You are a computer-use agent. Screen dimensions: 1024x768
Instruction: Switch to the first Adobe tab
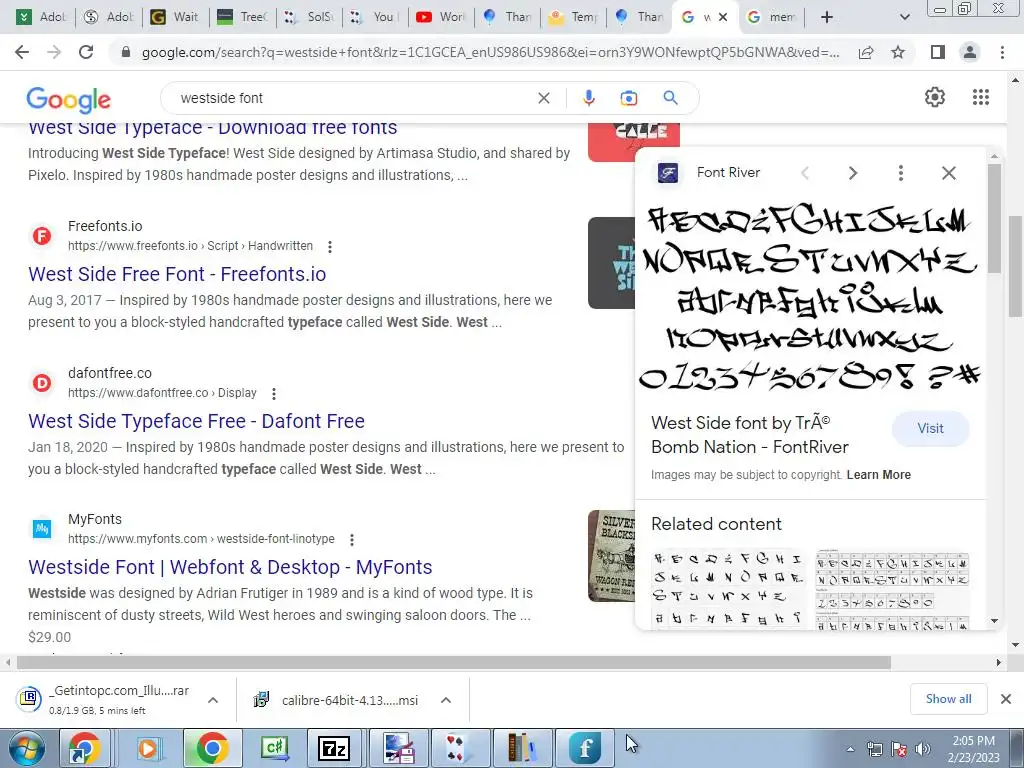[x=40, y=17]
